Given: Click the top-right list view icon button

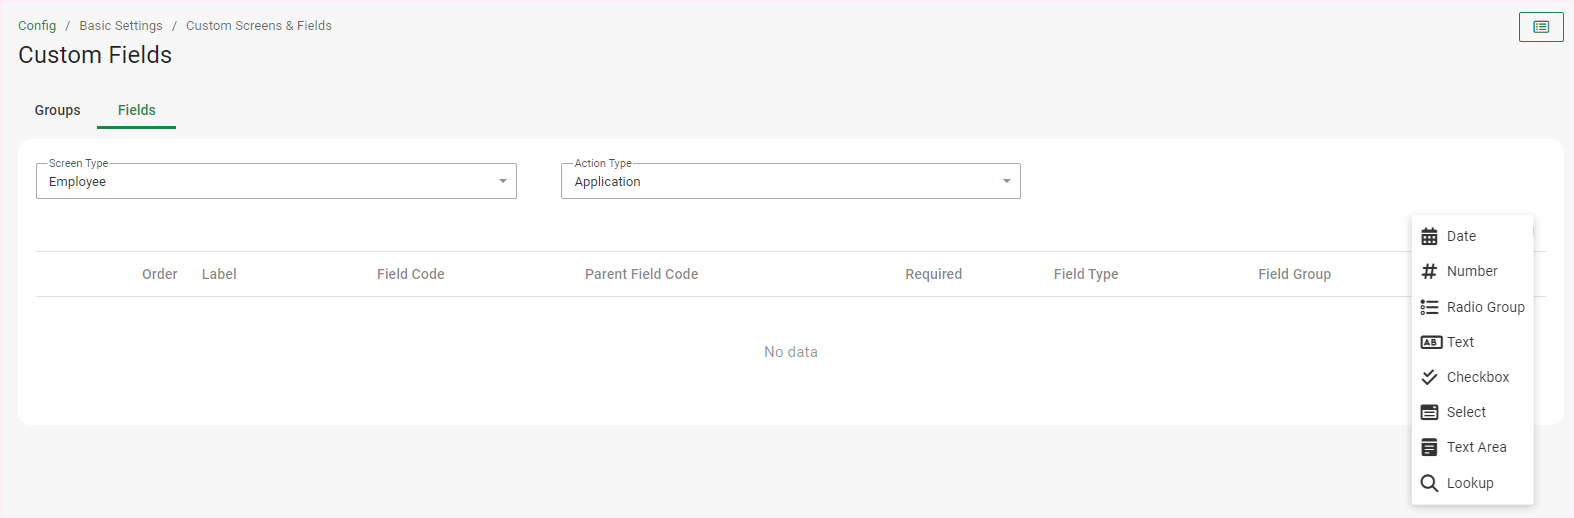Looking at the screenshot, I should pos(1540,27).
